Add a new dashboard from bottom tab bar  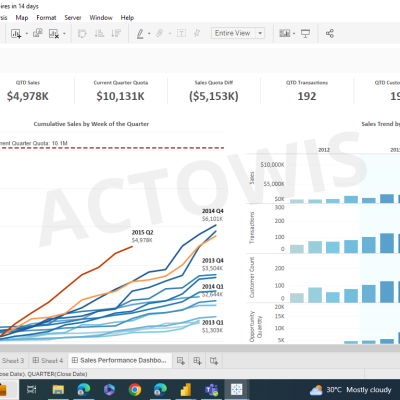tap(197, 361)
